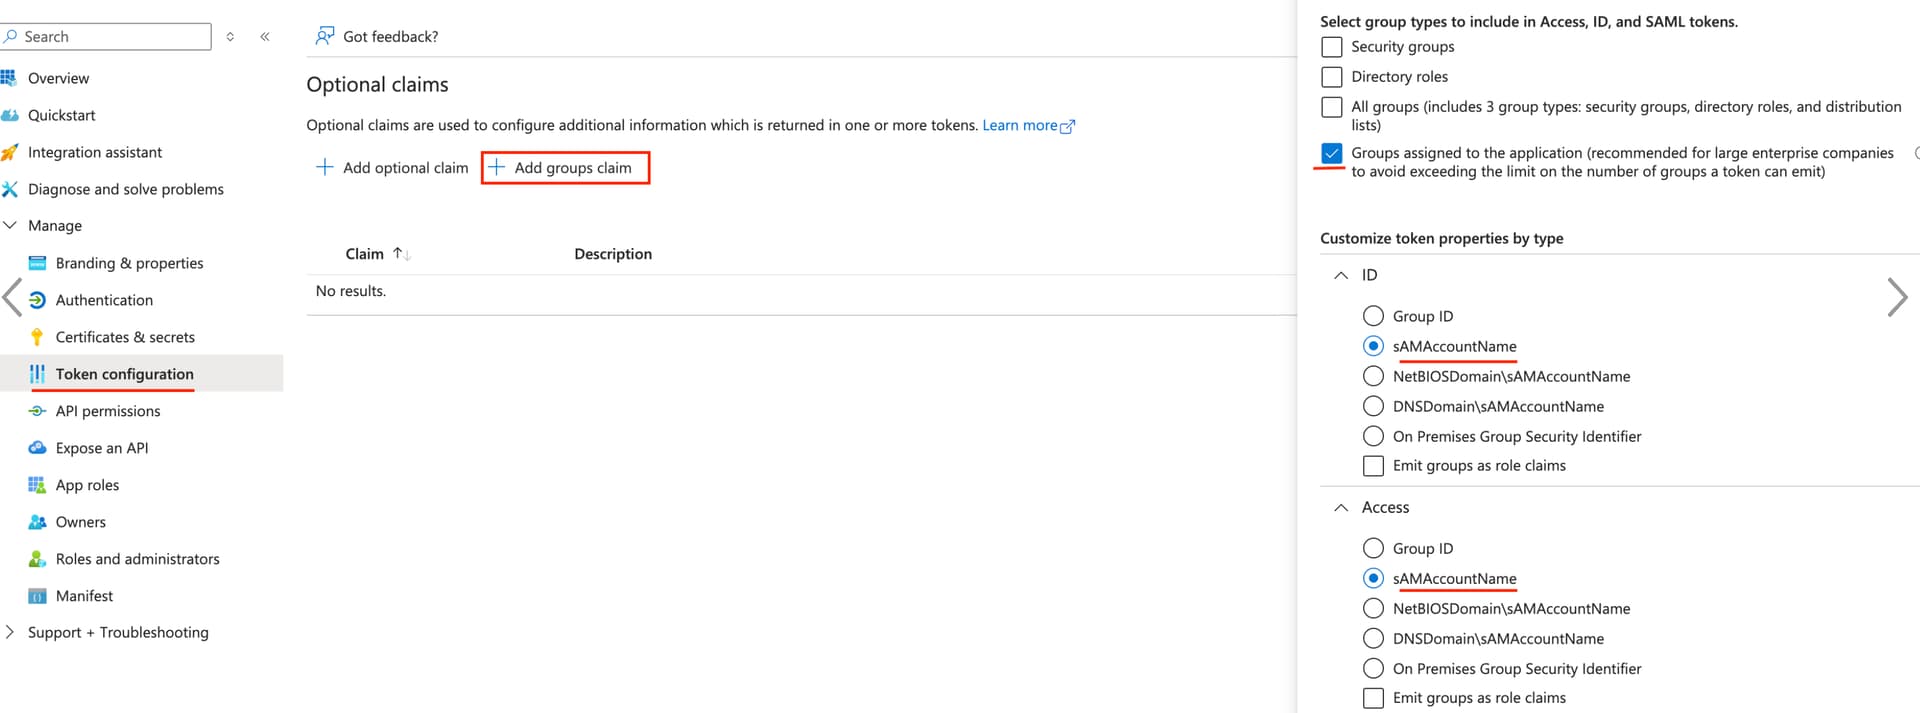This screenshot has height=713, width=1920.
Task: Click the Token configuration bars icon
Action: 37,374
